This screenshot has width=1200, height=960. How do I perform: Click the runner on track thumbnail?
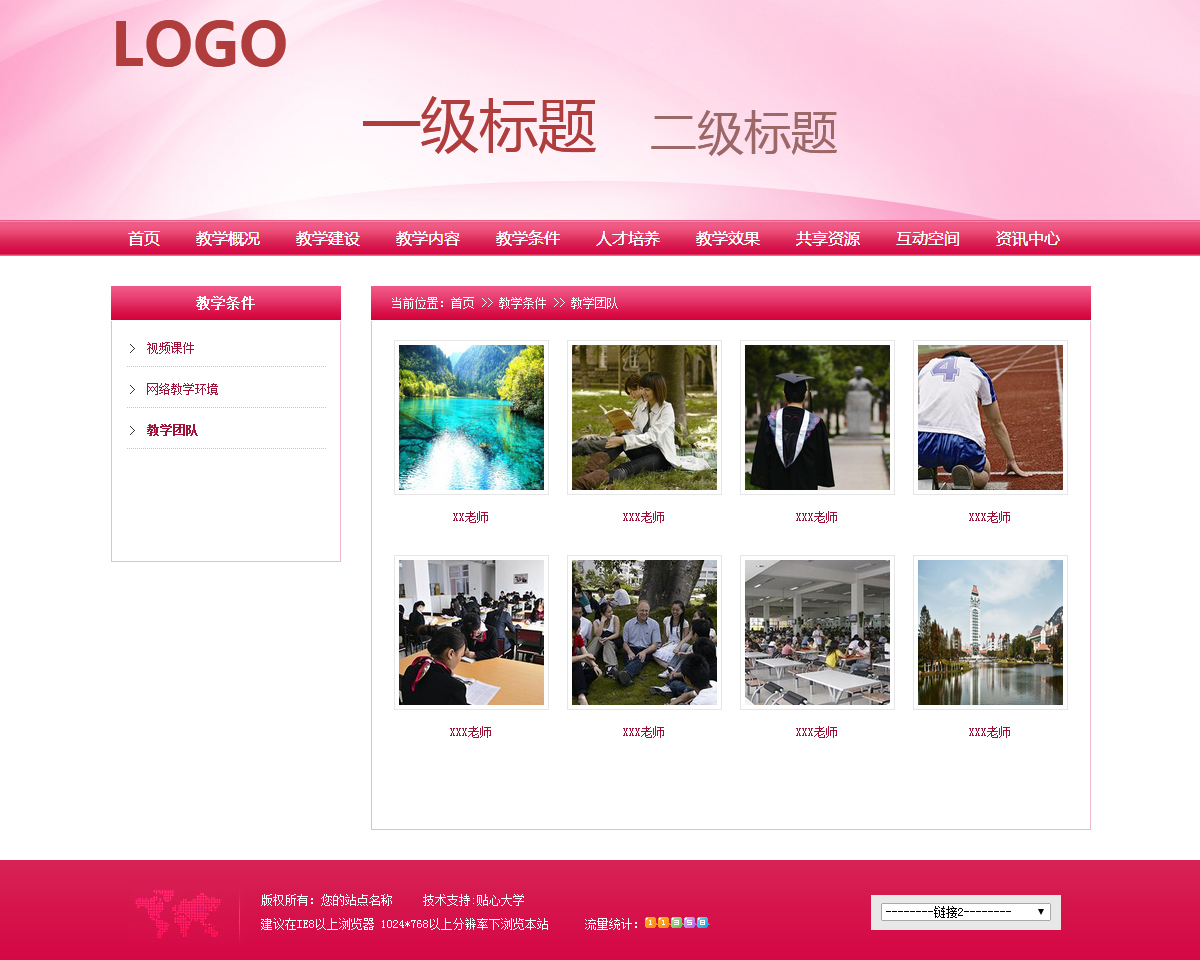tap(990, 417)
